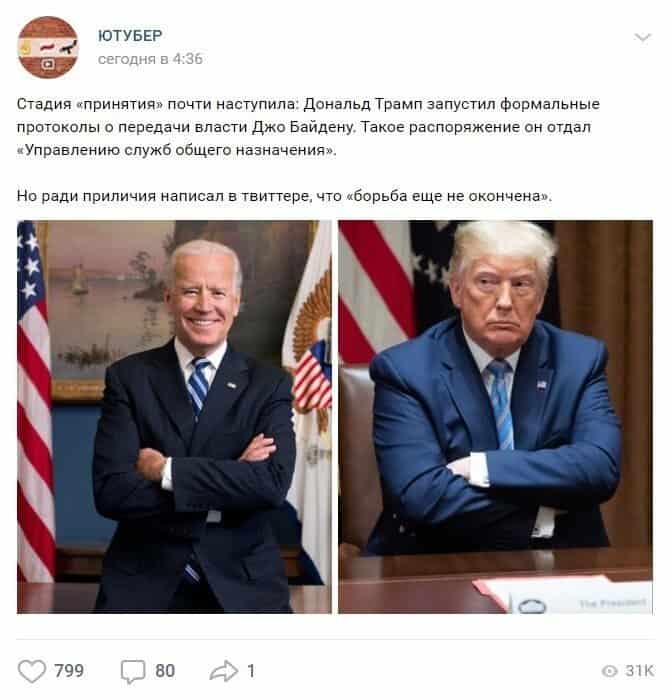Click the 799 likes counter
The width and height of the screenshot is (670, 700).
69,671
